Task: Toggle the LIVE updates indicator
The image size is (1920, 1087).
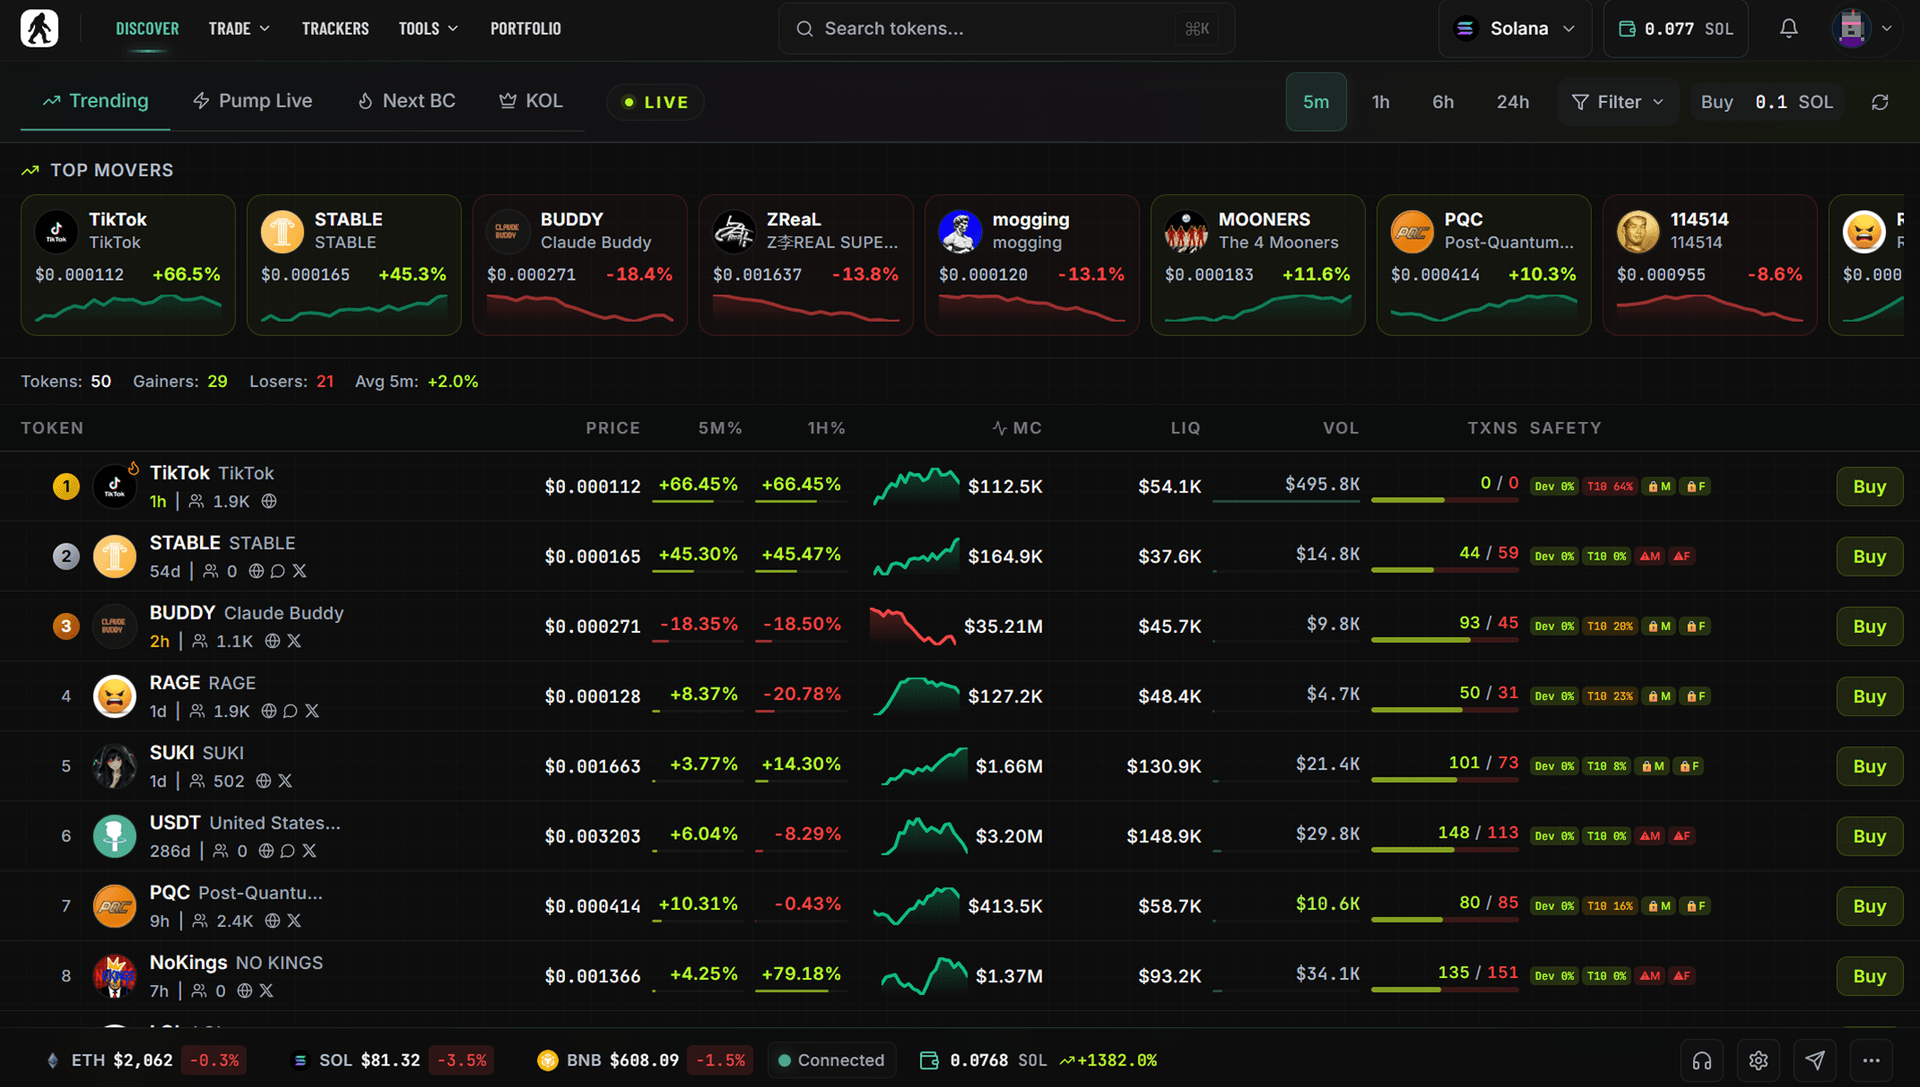Action: (656, 102)
